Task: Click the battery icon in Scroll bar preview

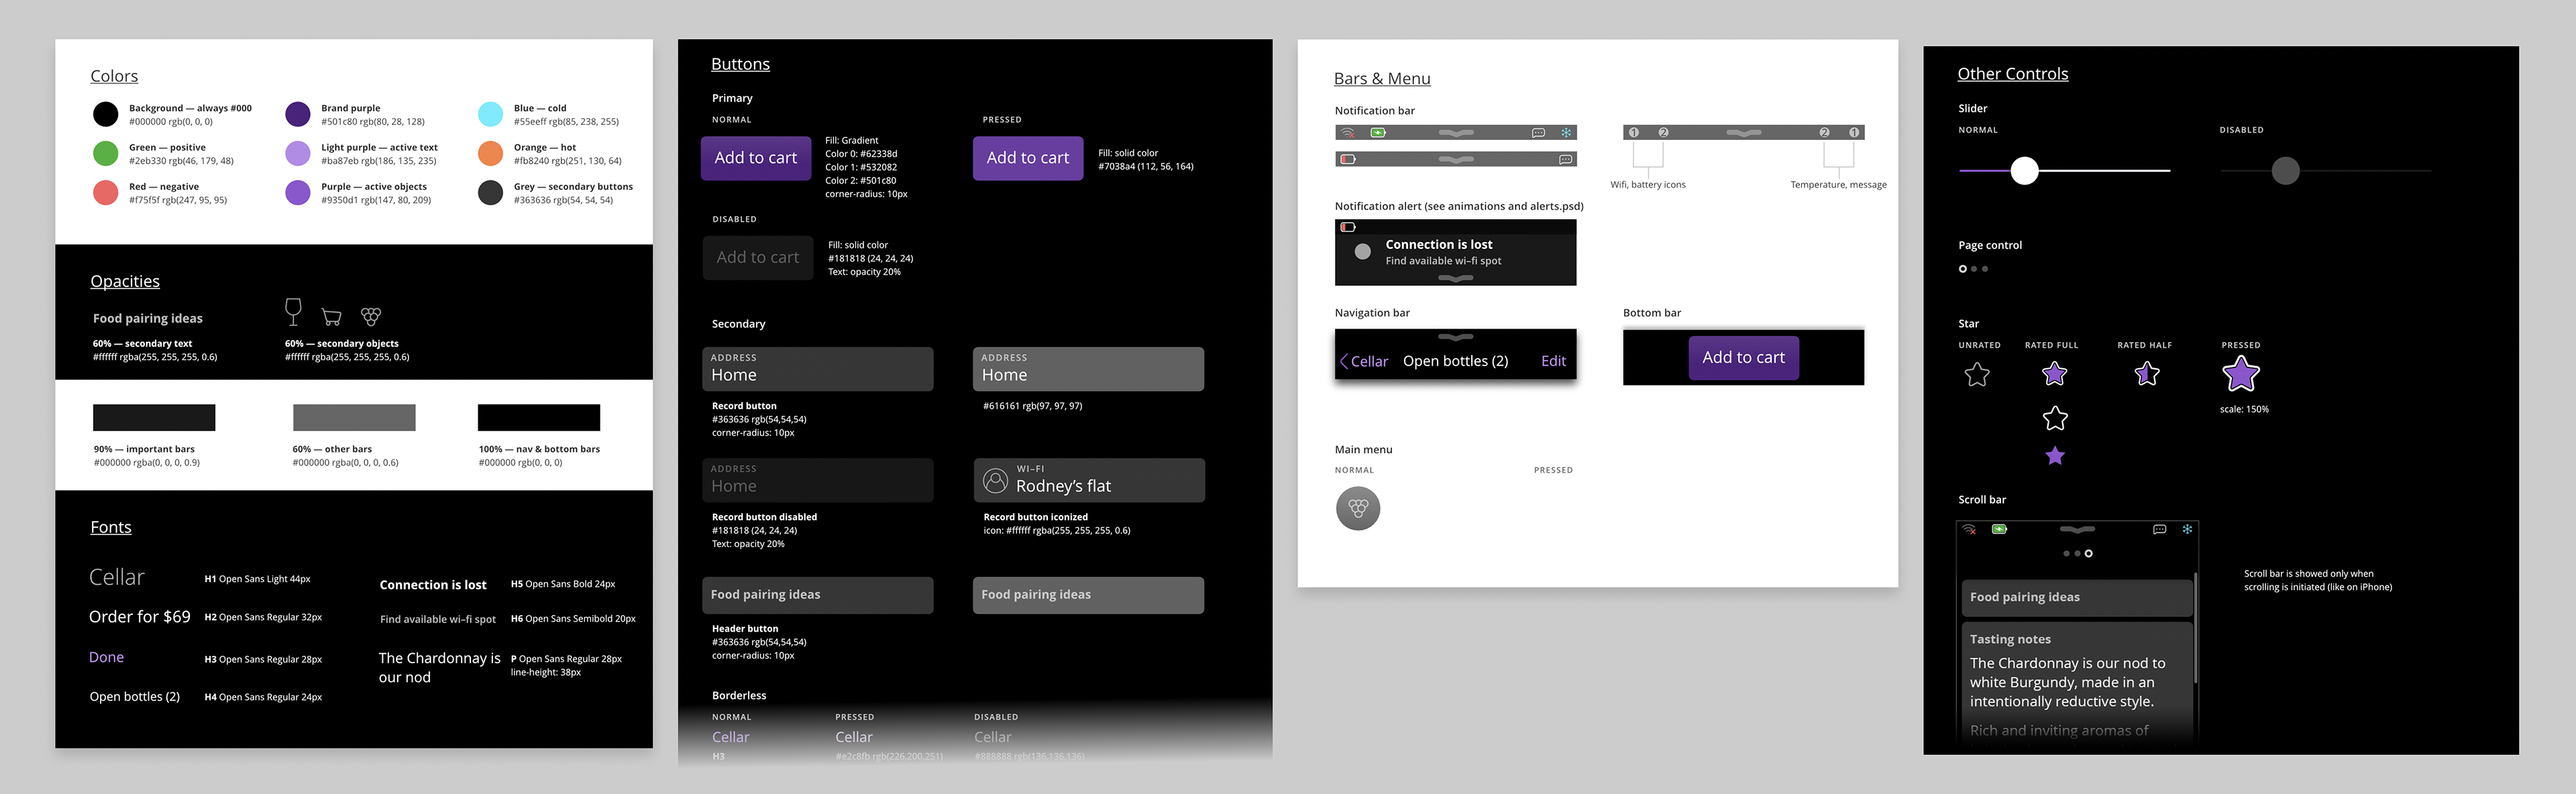Action: (1999, 529)
